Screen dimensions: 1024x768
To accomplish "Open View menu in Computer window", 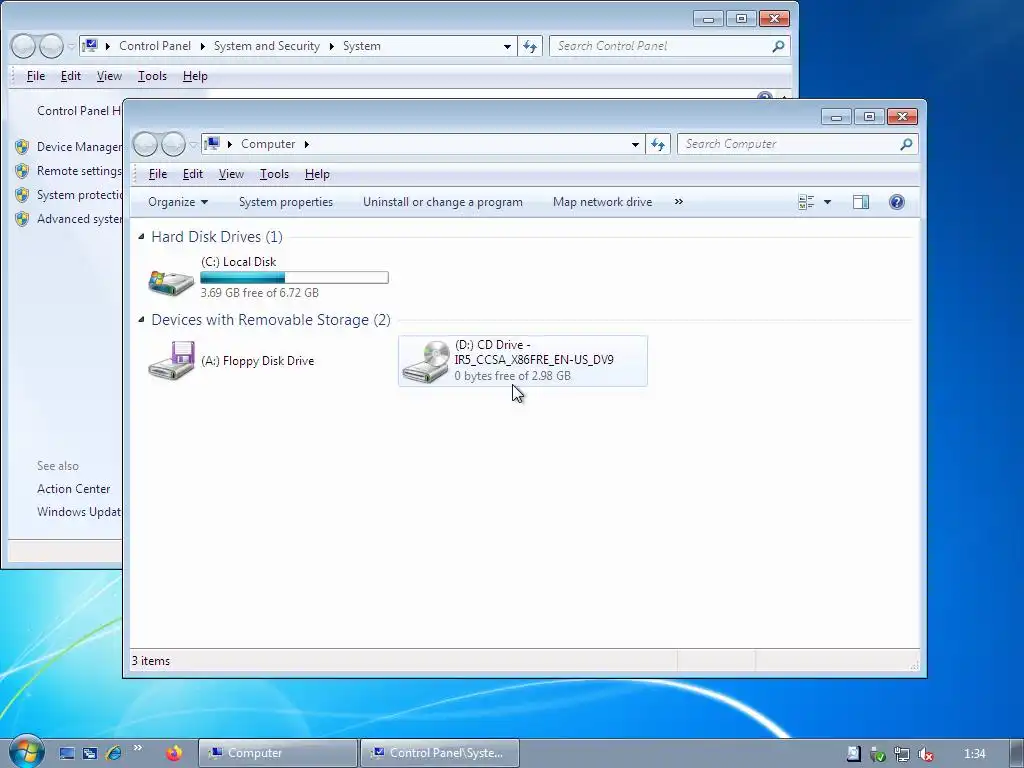I will [231, 174].
